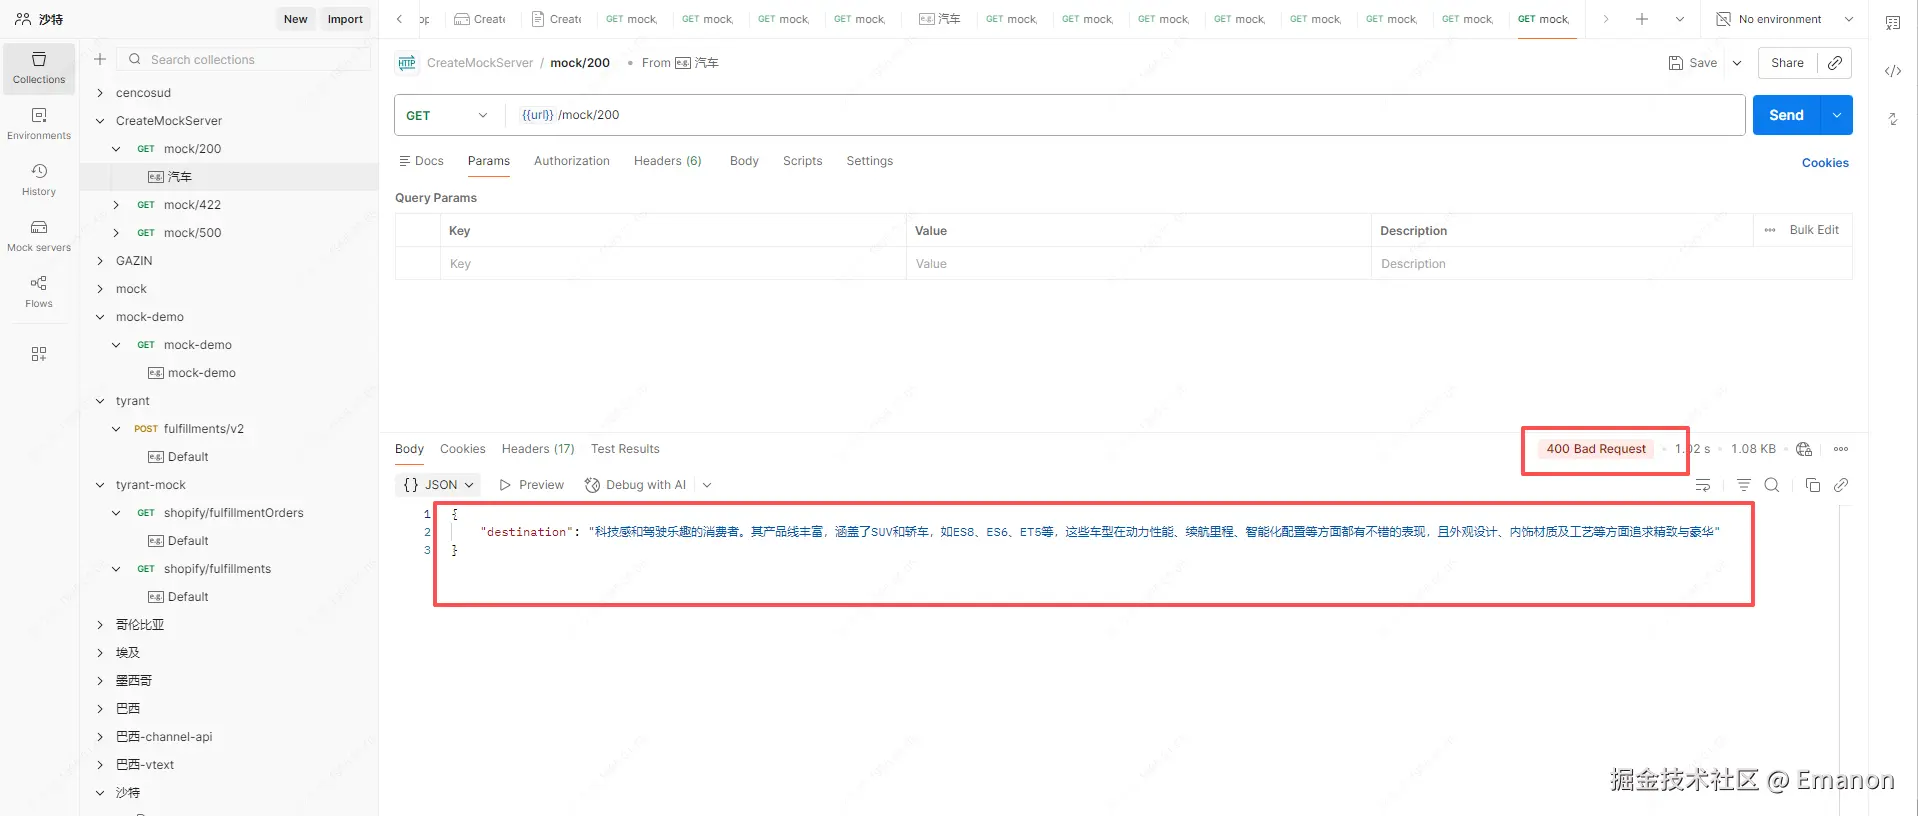Switch to the Settings tab
1918x816 pixels.
(870, 161)
